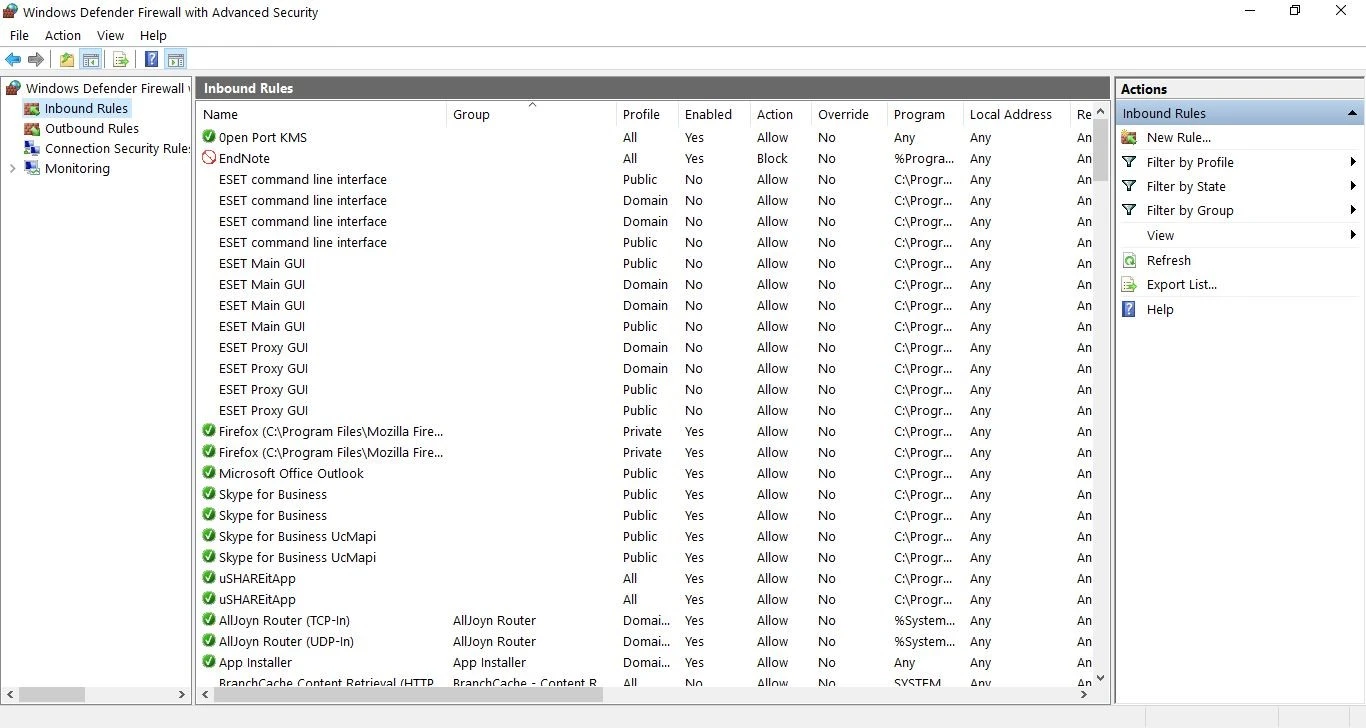Click Export List icon in Actions pane
The height and width of the screenshot is (728, 1366).
pyautogui.click(x=1129, y=284)
